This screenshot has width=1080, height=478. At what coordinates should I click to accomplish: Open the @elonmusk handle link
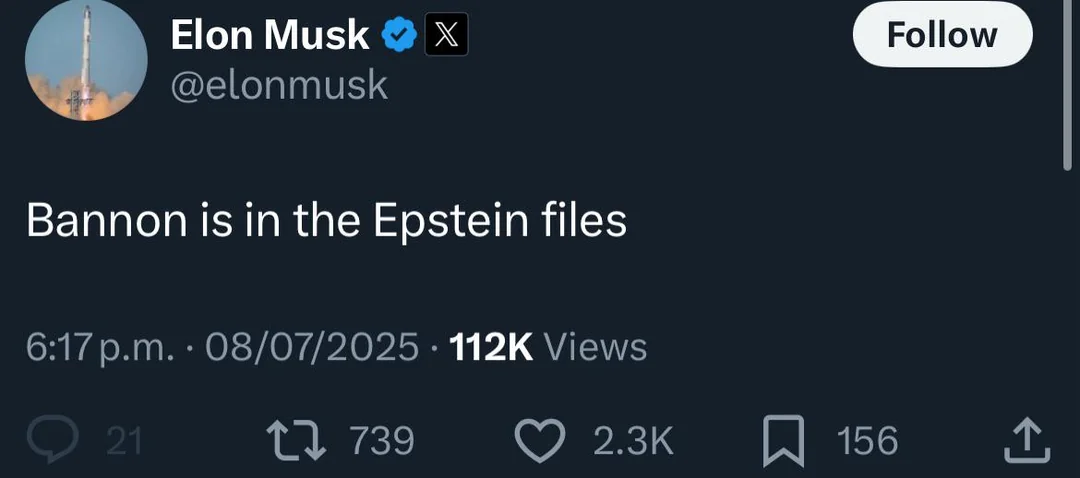click(279, 85)
